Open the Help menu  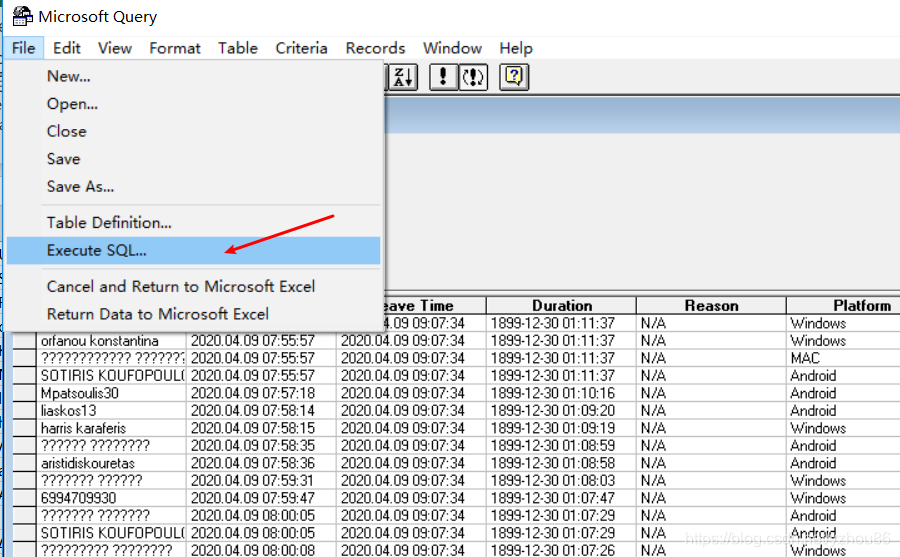coord(516,48)
